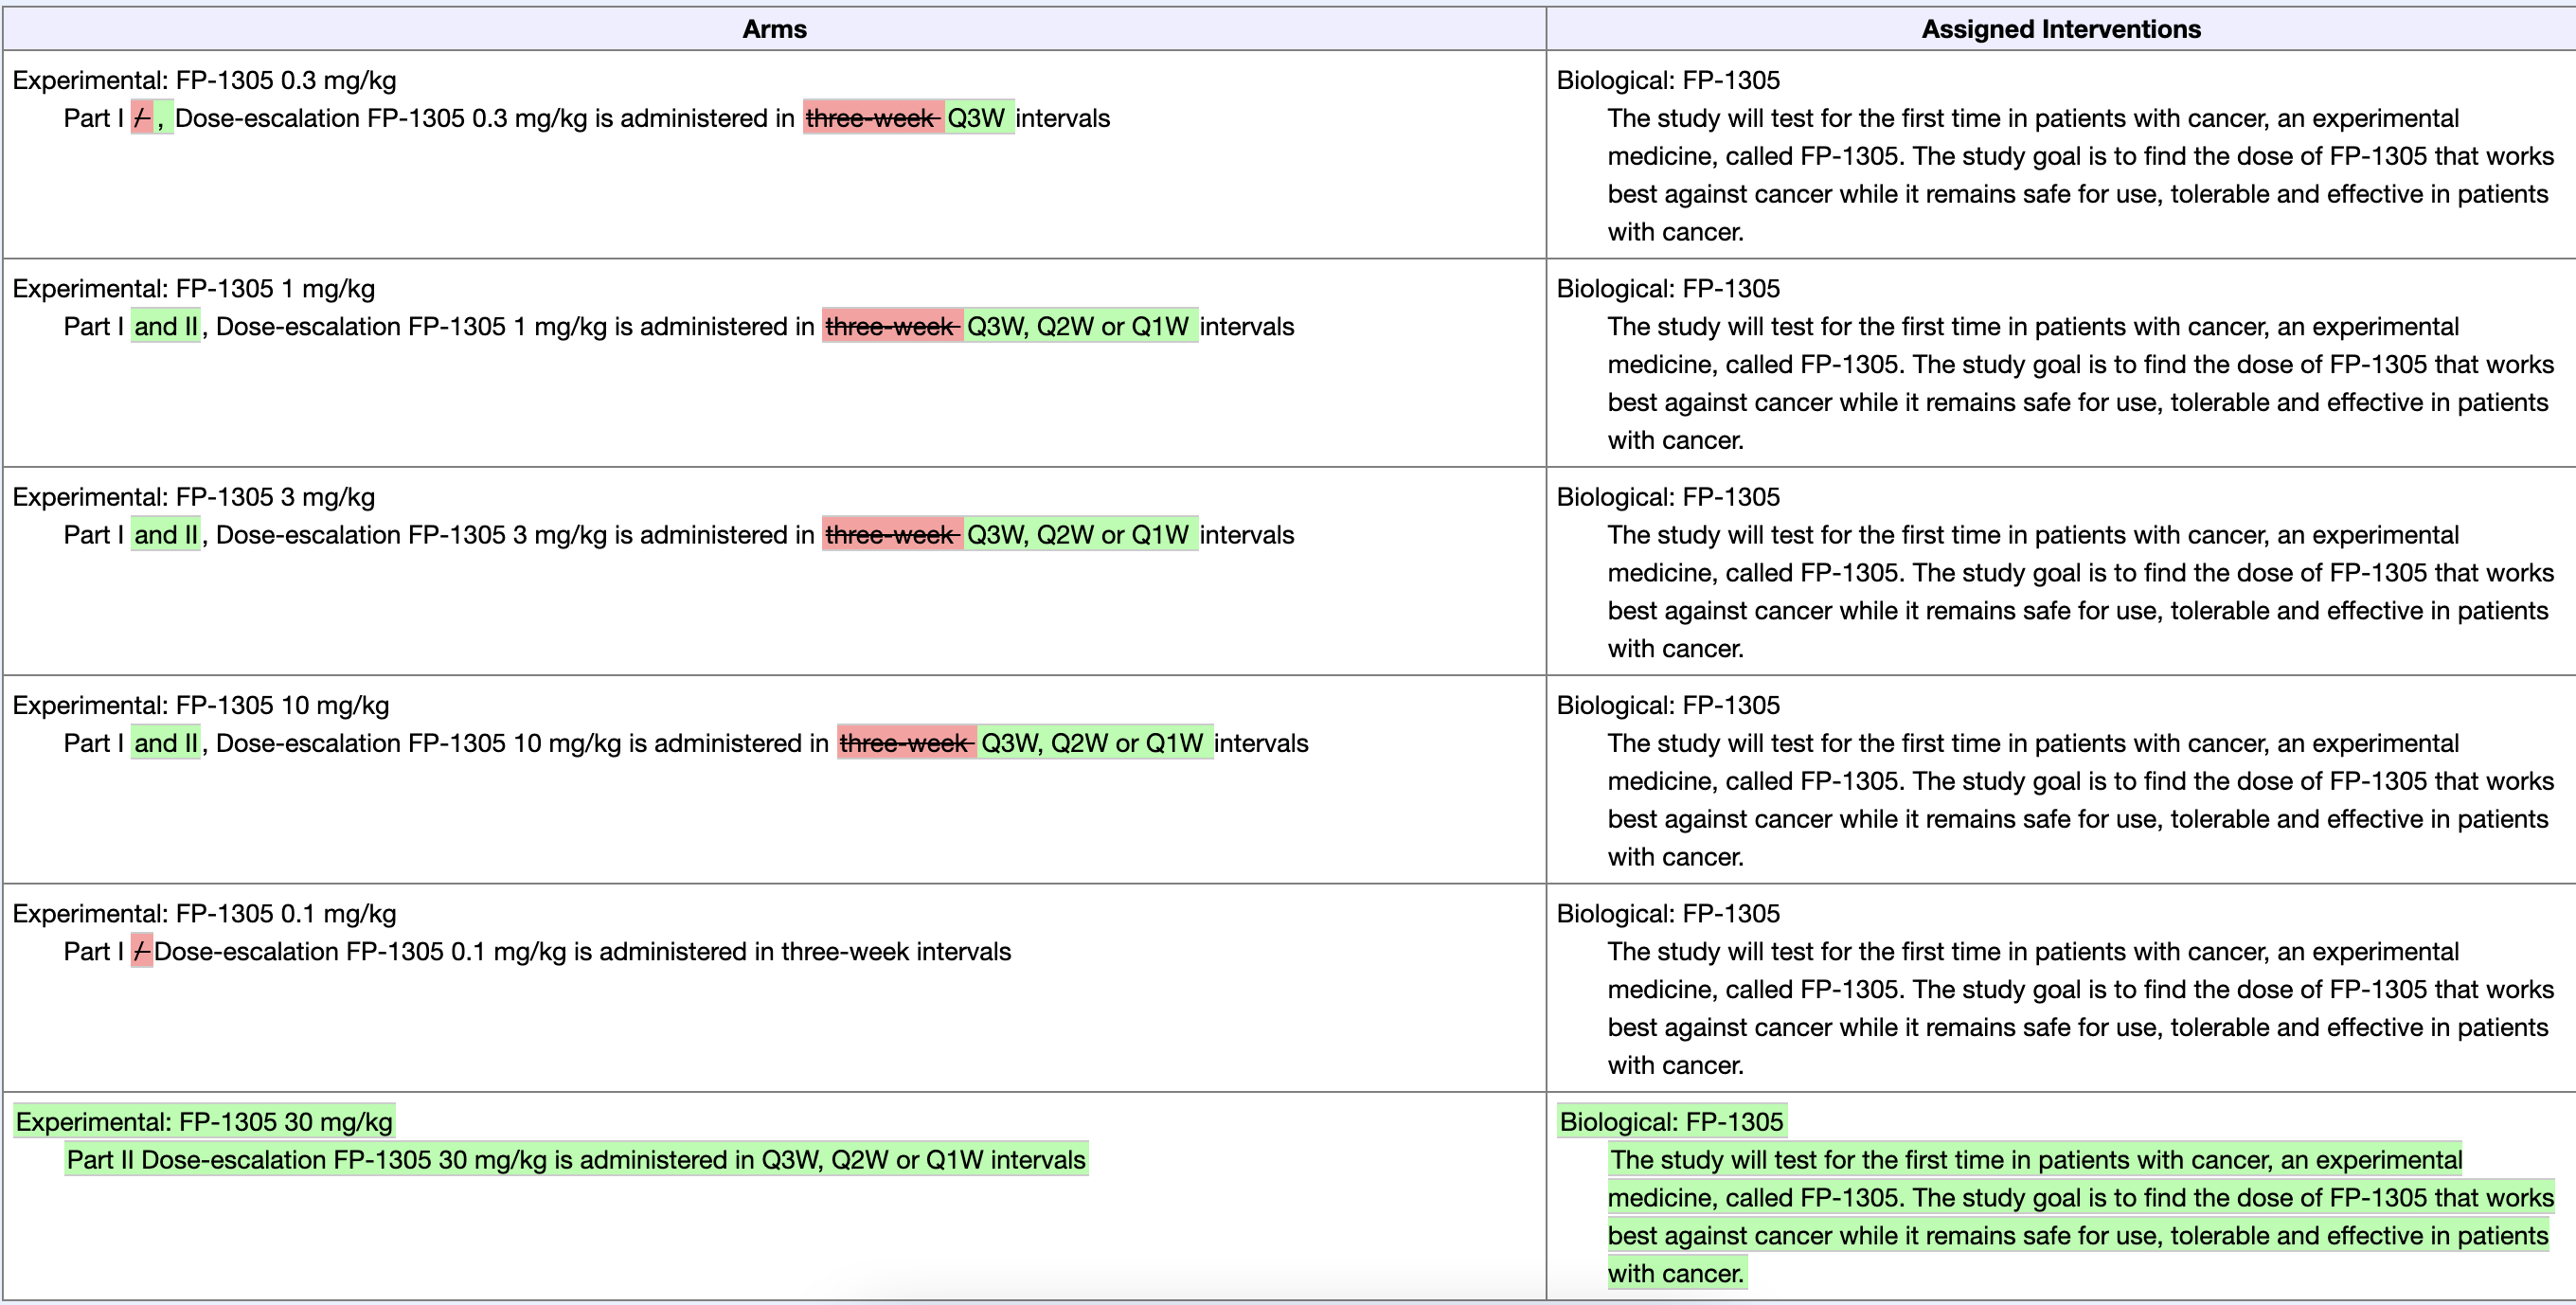Click the green 'Q3W' insertion in 0.3 mg/kg row
The width and height of the screenshot is (2576, 1305).
tap(977, 118)
